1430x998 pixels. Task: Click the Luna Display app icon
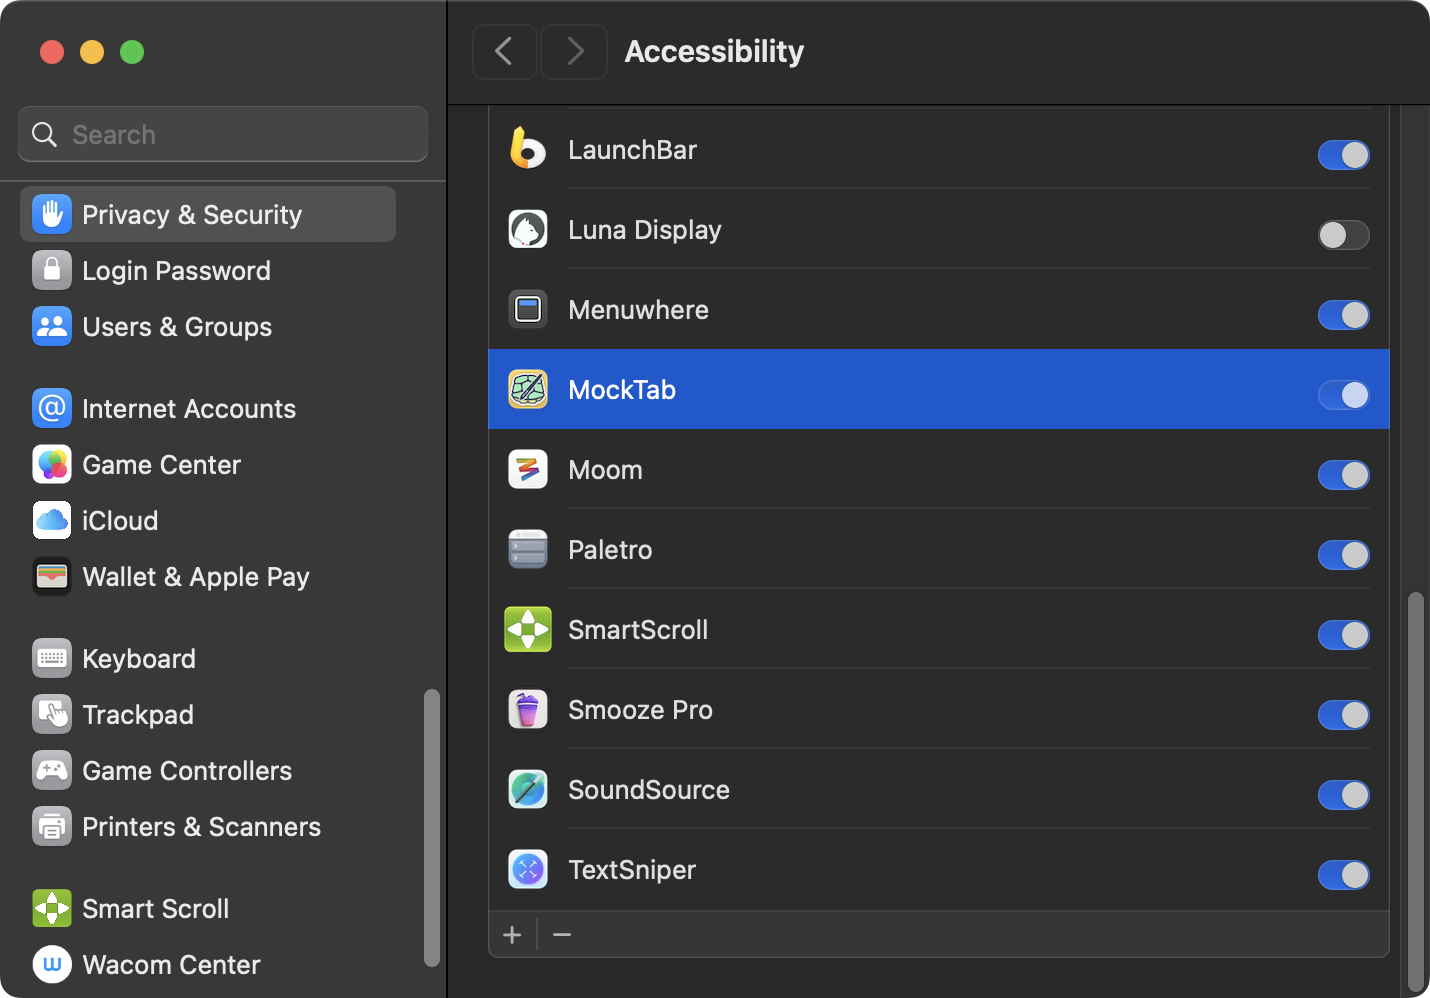[528, 229]
